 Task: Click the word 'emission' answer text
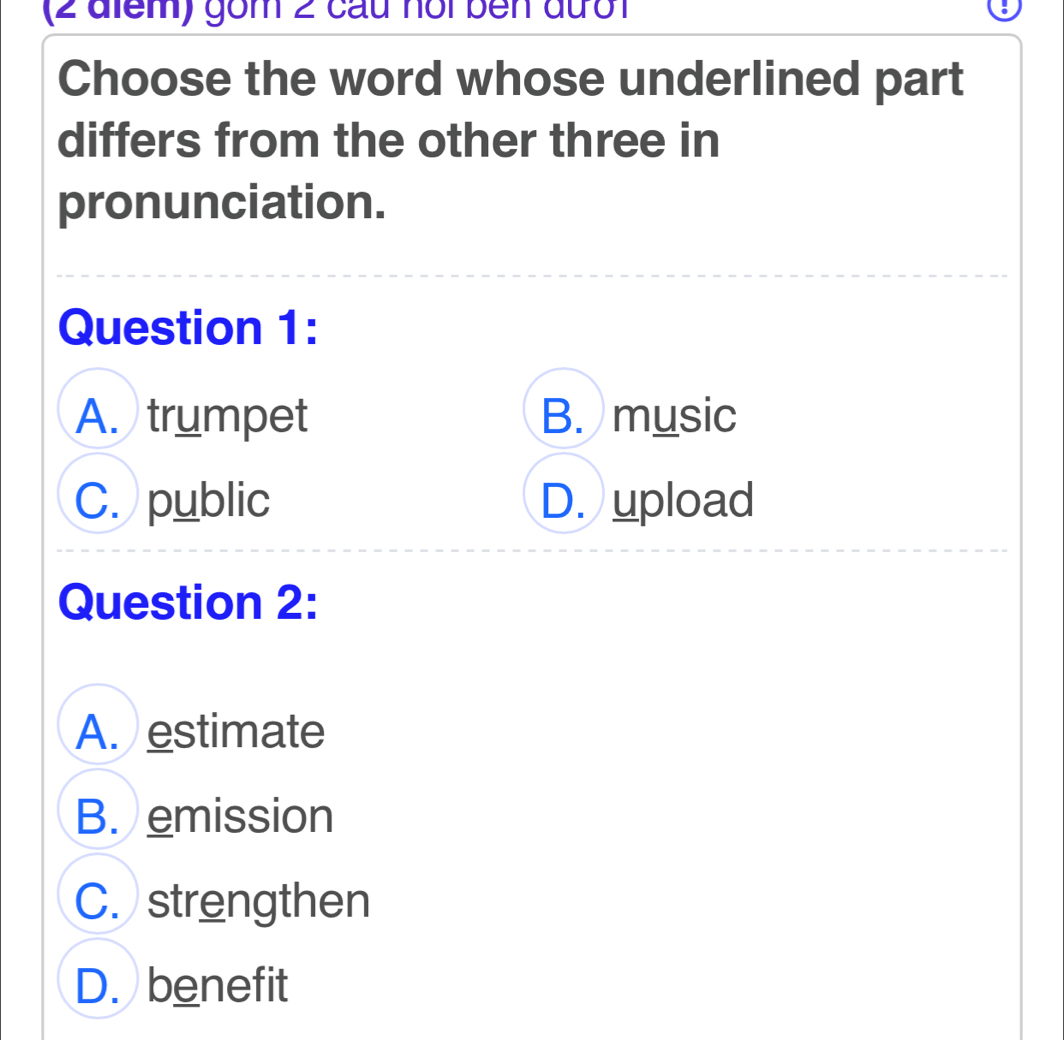(241, 816)
